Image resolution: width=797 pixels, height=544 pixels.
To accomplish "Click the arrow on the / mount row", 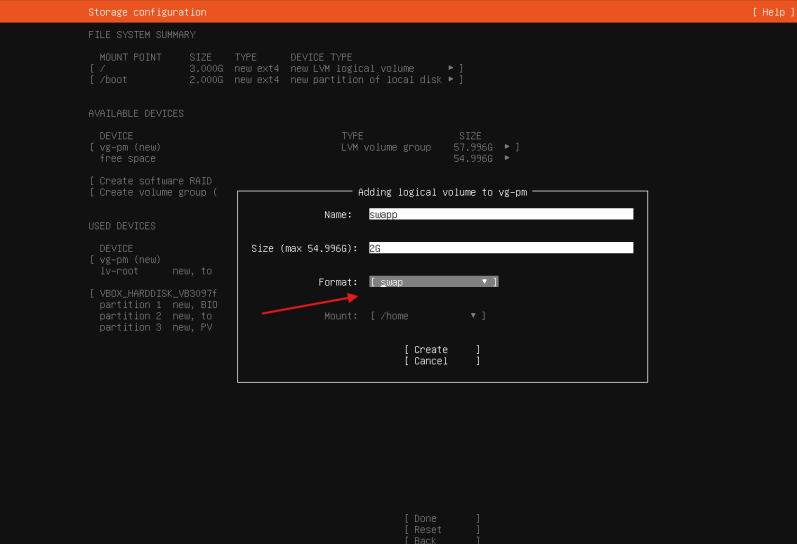I will coord(451,68).
